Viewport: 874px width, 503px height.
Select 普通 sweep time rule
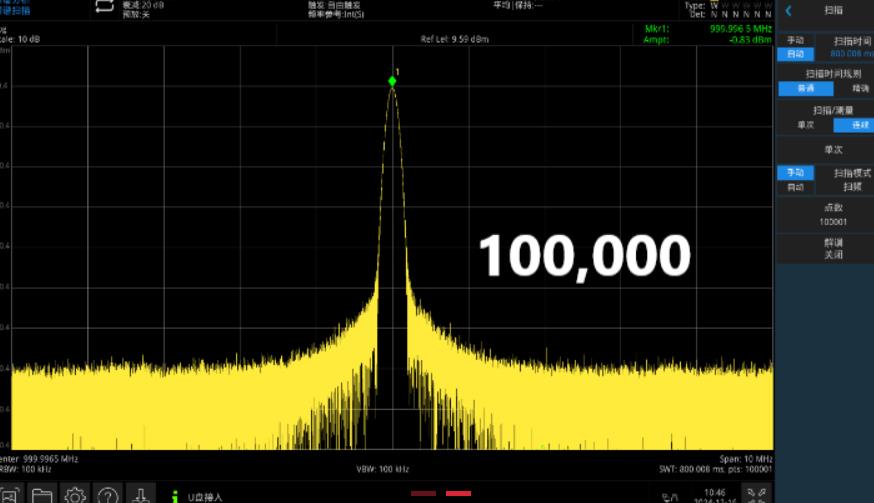[x=806, y=88]
